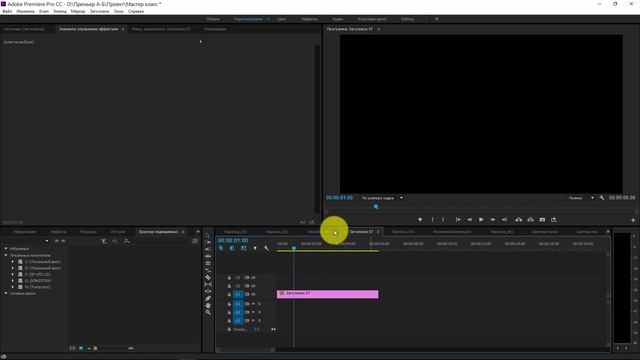This screenshot has height=360, width=640.
Task: Collapse the Локальные накопители tree node
Action: pos(6,255)
